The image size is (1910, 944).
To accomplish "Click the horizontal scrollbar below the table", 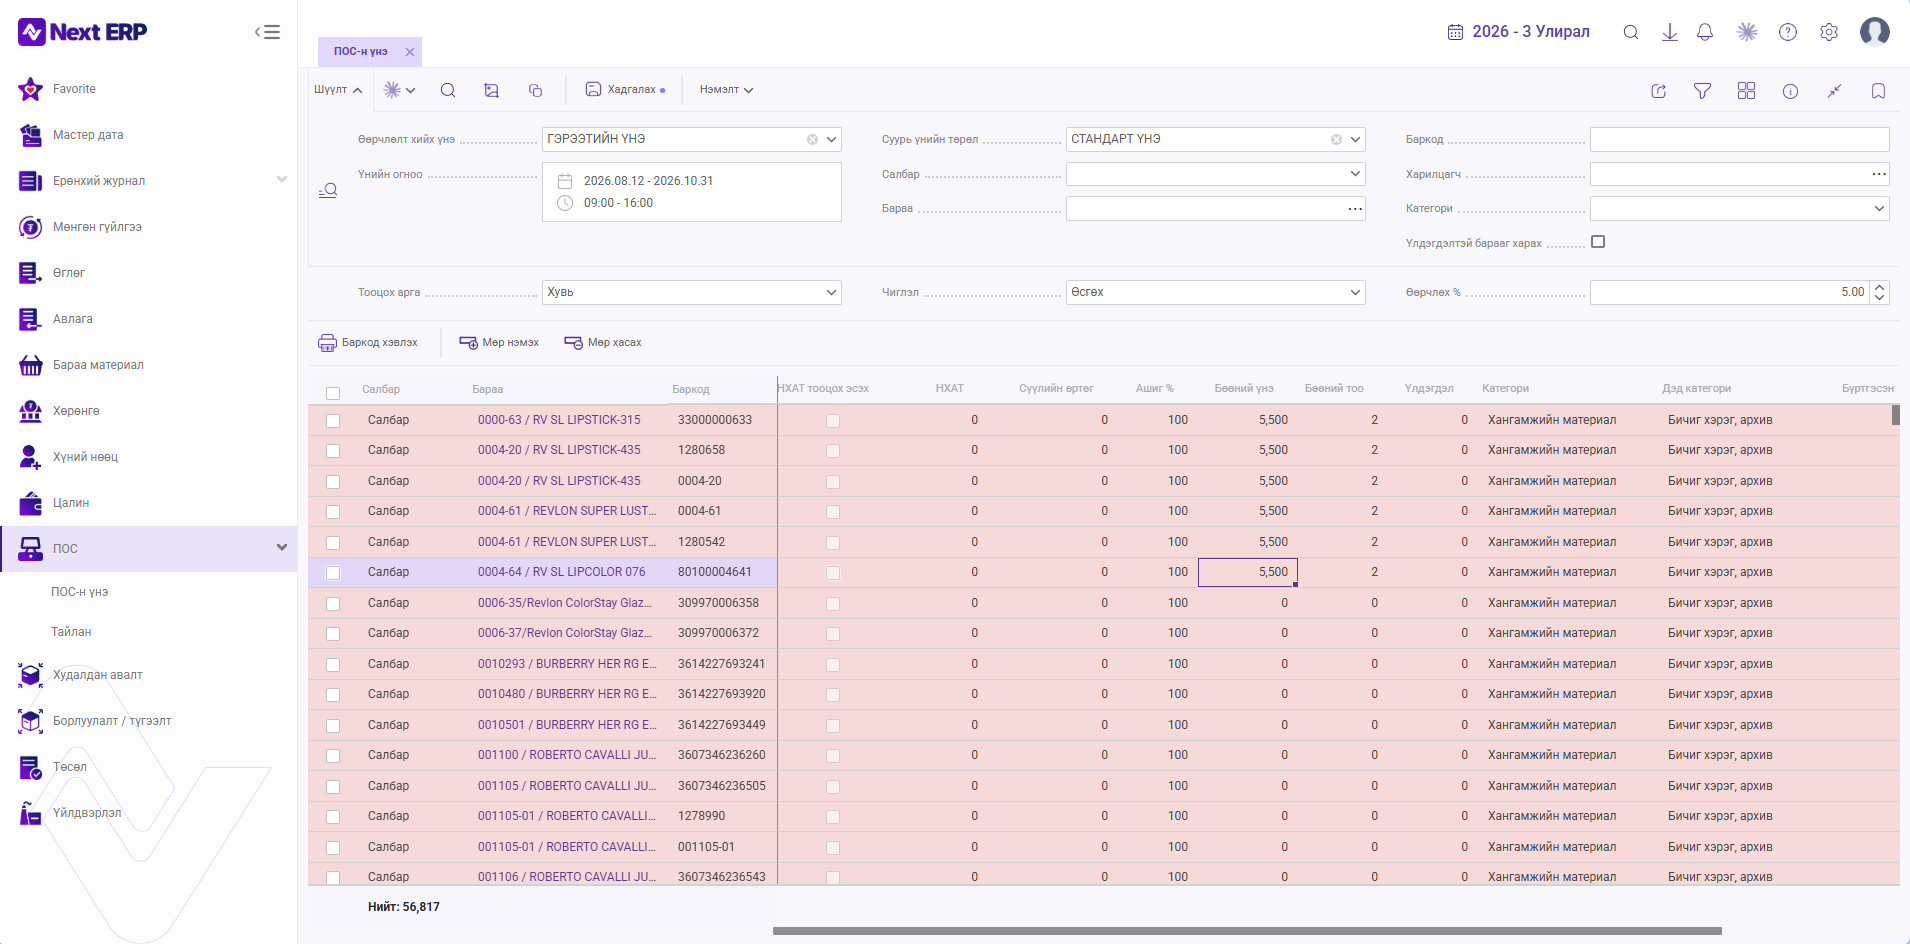I will coord(1247,931).
